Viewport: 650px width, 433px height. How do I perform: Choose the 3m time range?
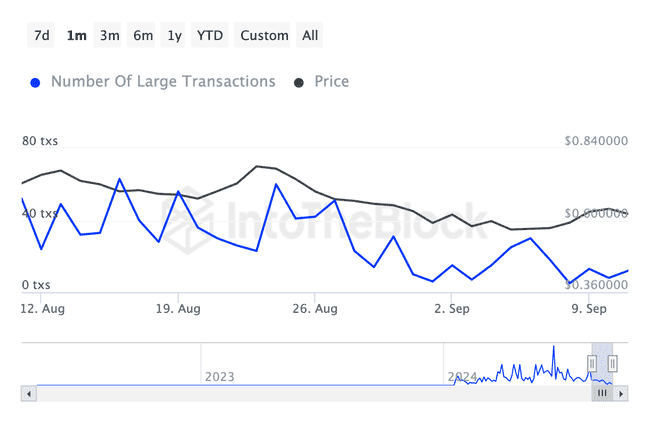pos(110,36)
